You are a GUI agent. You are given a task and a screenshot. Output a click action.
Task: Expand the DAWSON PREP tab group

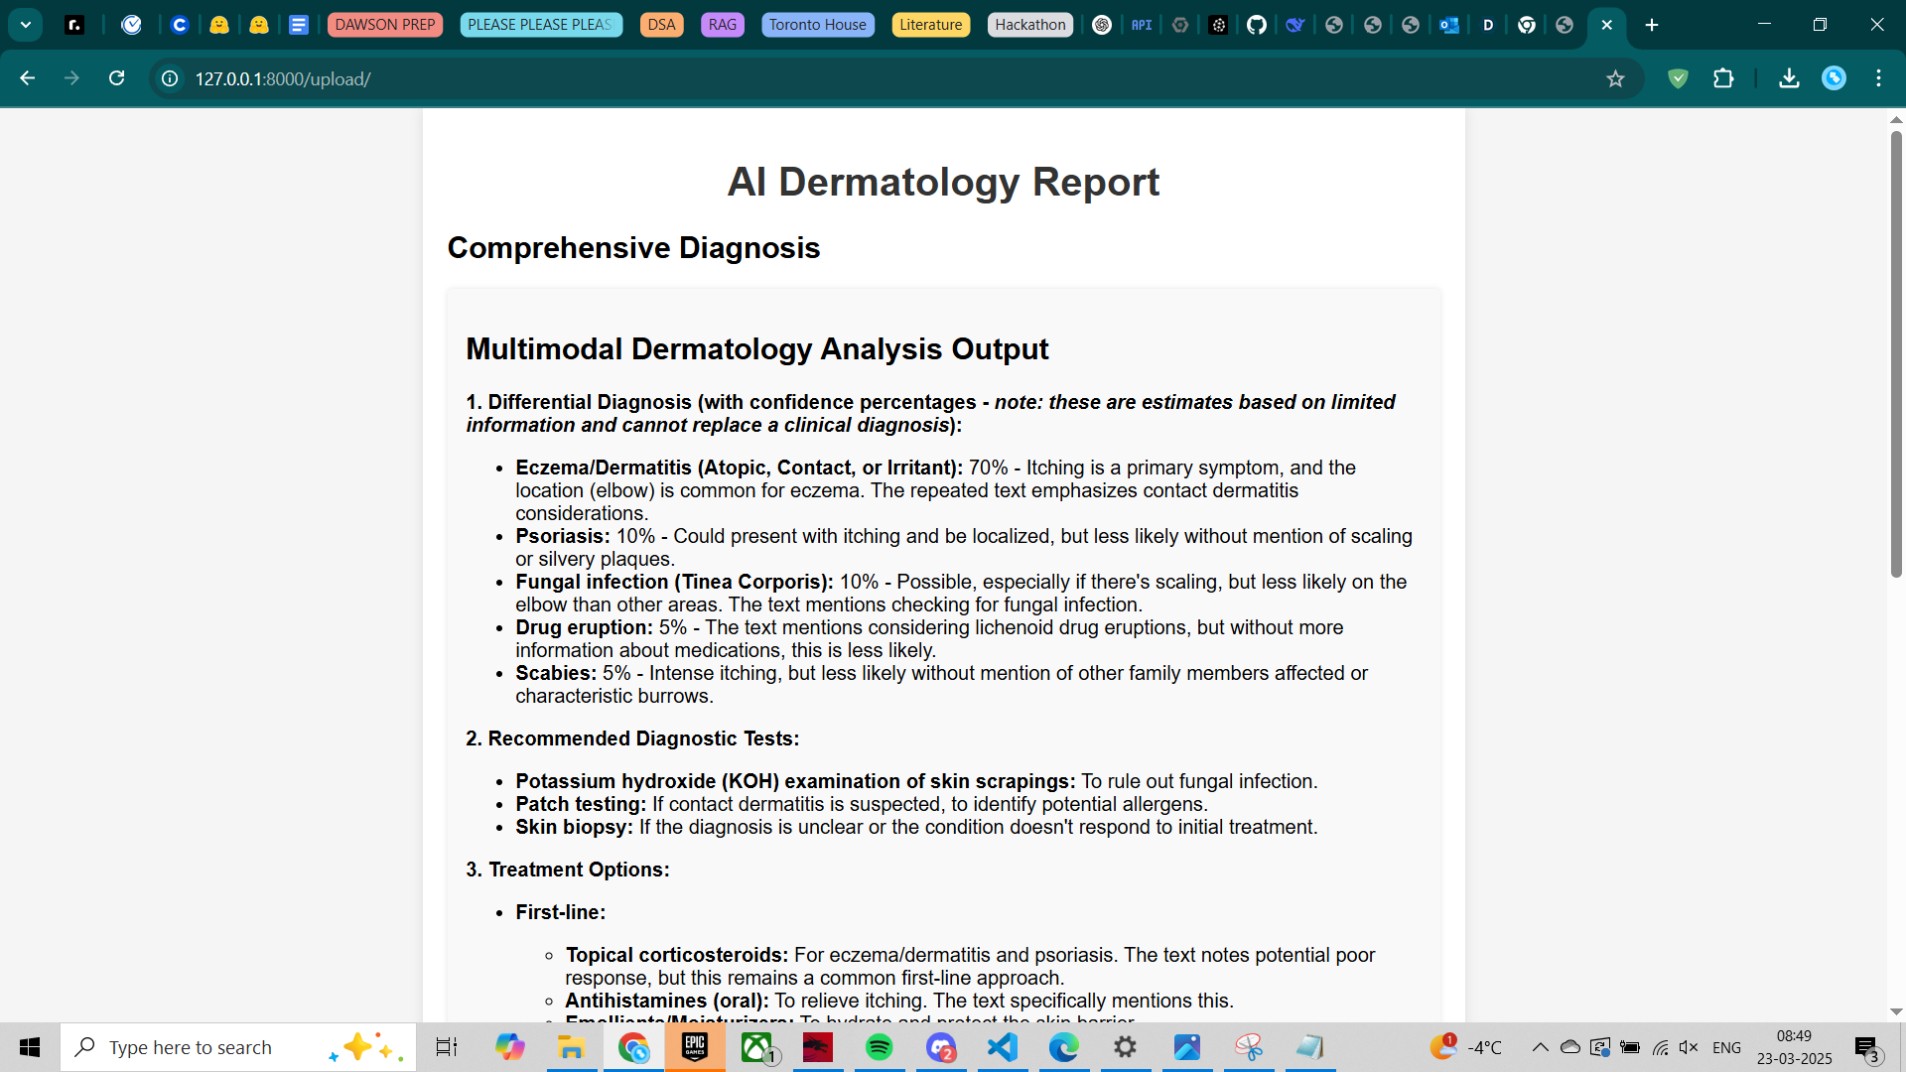385,25
